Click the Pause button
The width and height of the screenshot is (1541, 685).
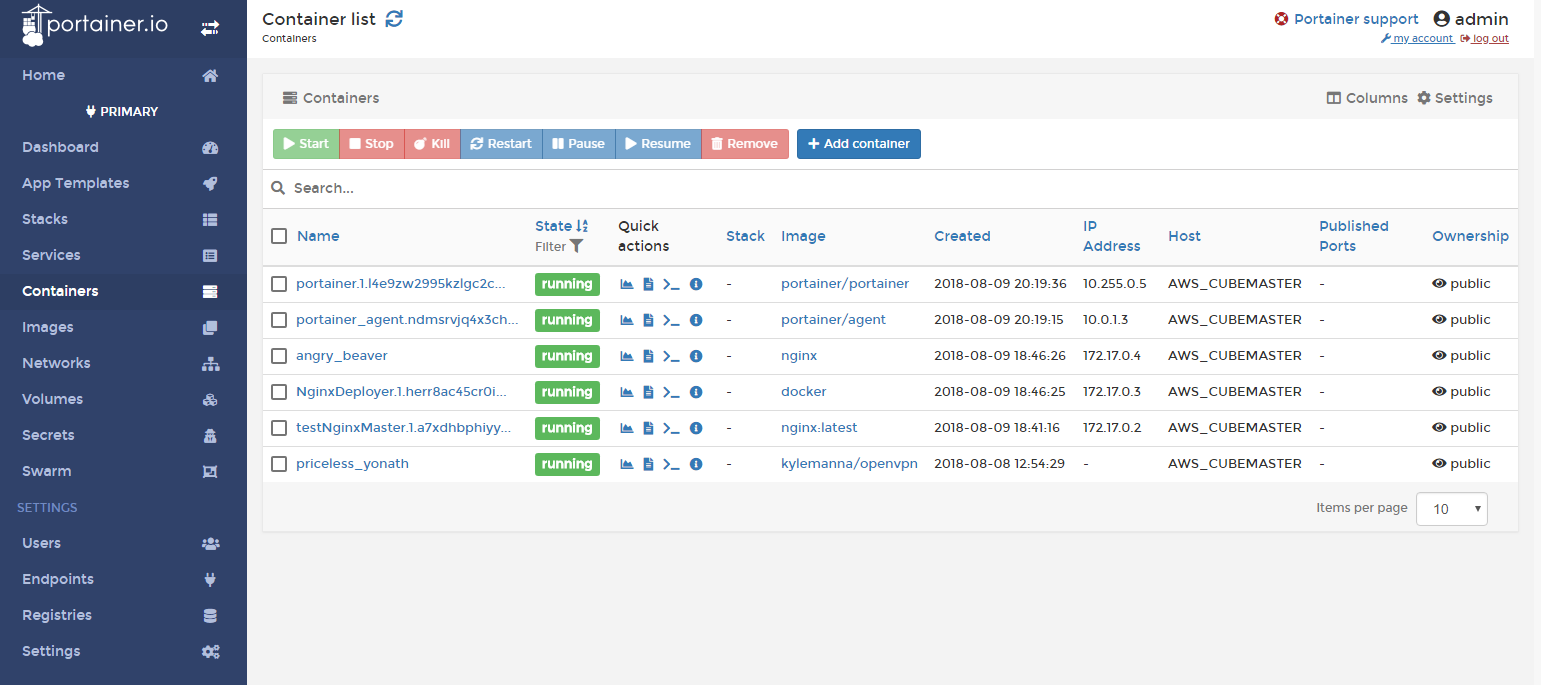(x=578, y=144)
